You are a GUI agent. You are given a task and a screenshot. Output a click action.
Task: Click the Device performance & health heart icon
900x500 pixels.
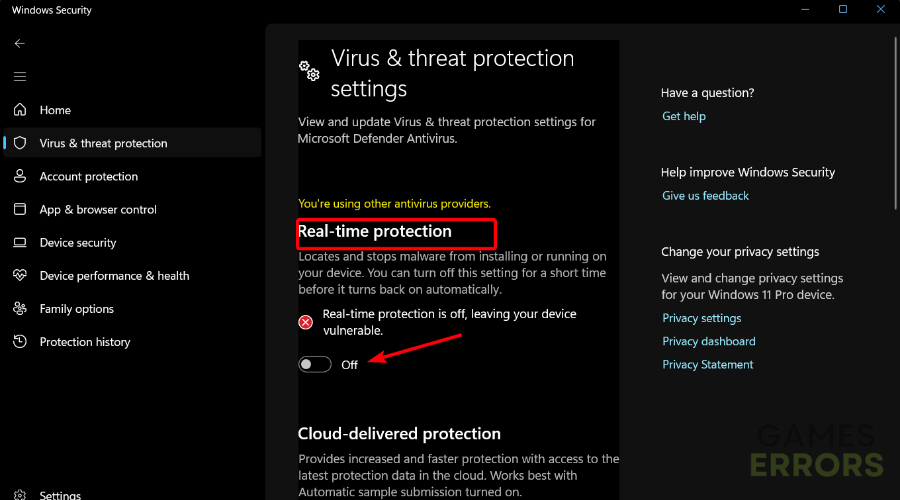(19, 275)
